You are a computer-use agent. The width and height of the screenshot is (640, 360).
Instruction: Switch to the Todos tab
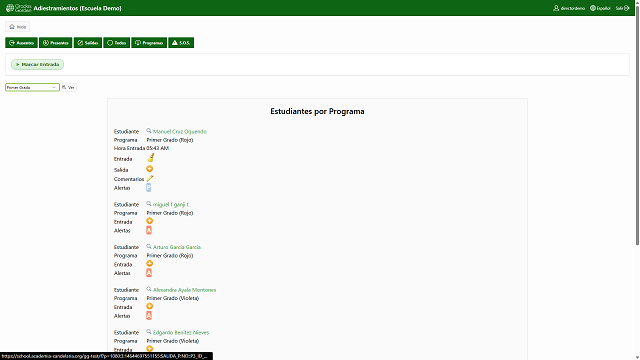(116, 43)
